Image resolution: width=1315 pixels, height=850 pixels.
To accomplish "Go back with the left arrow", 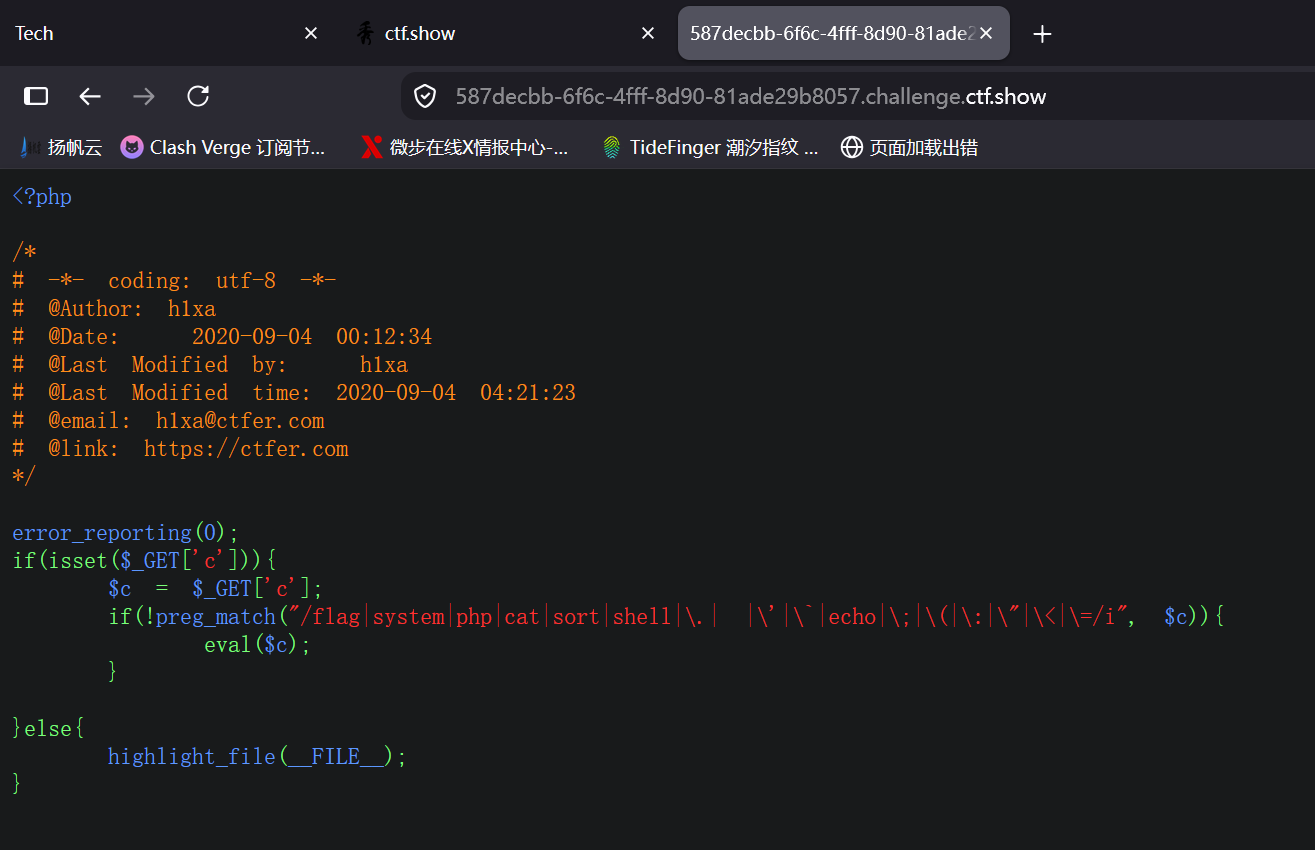I will (90, 96).
